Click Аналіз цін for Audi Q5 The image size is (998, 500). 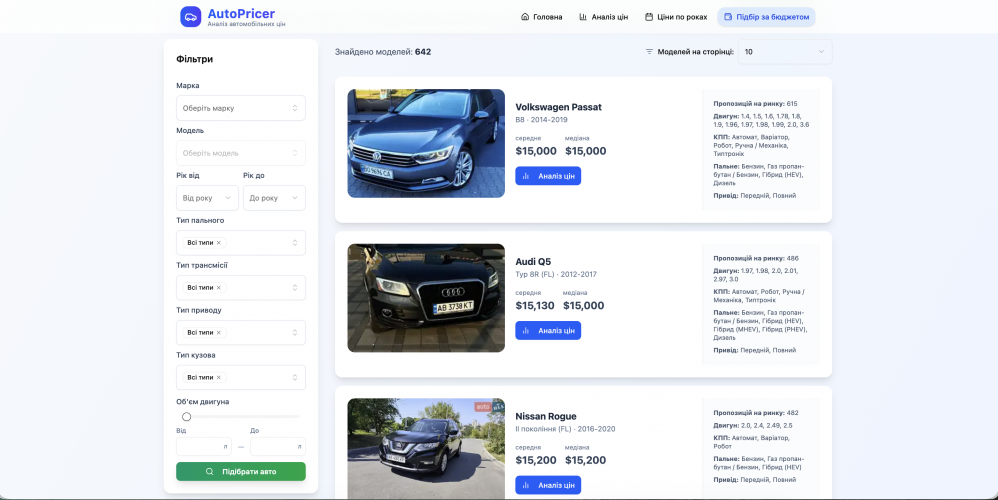pos(548,331)
